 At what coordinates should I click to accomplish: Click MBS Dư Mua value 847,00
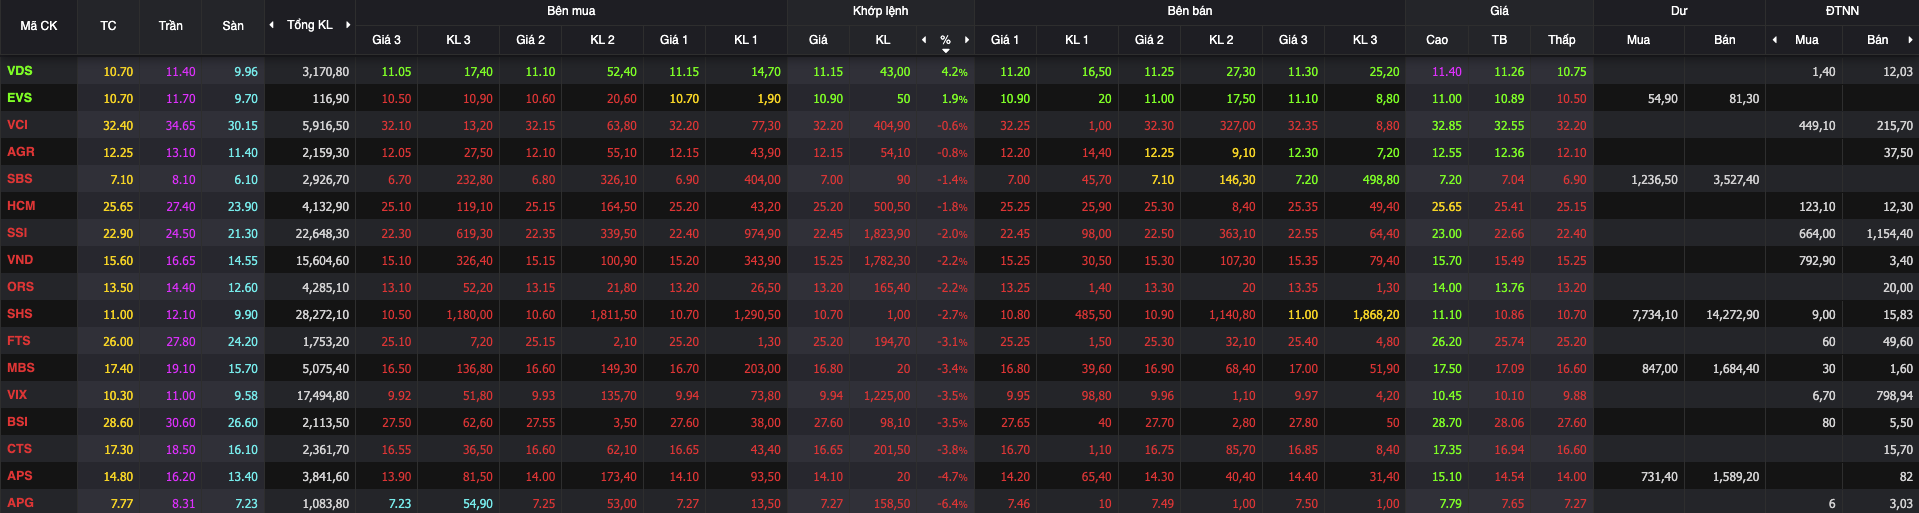[1660, 369]
